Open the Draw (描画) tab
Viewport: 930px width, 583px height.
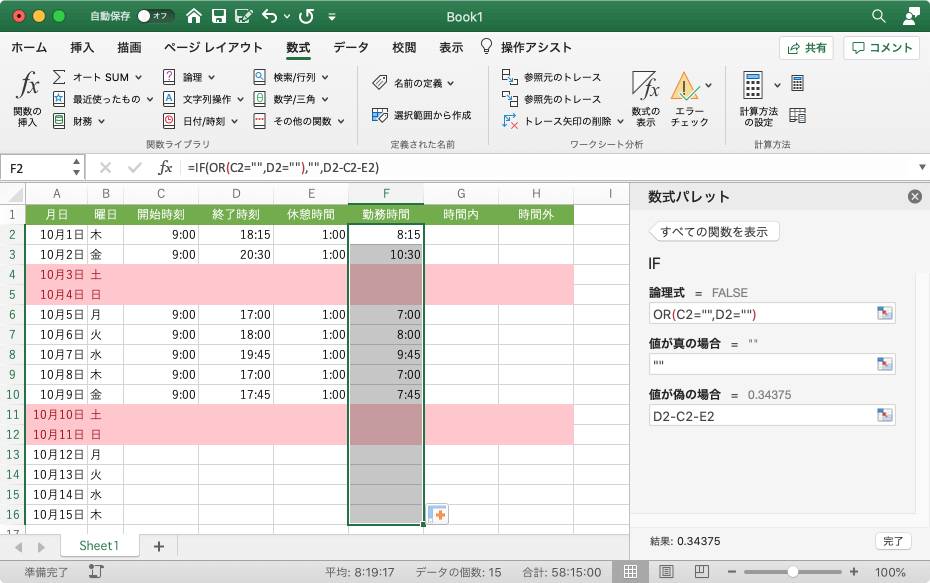129,47
